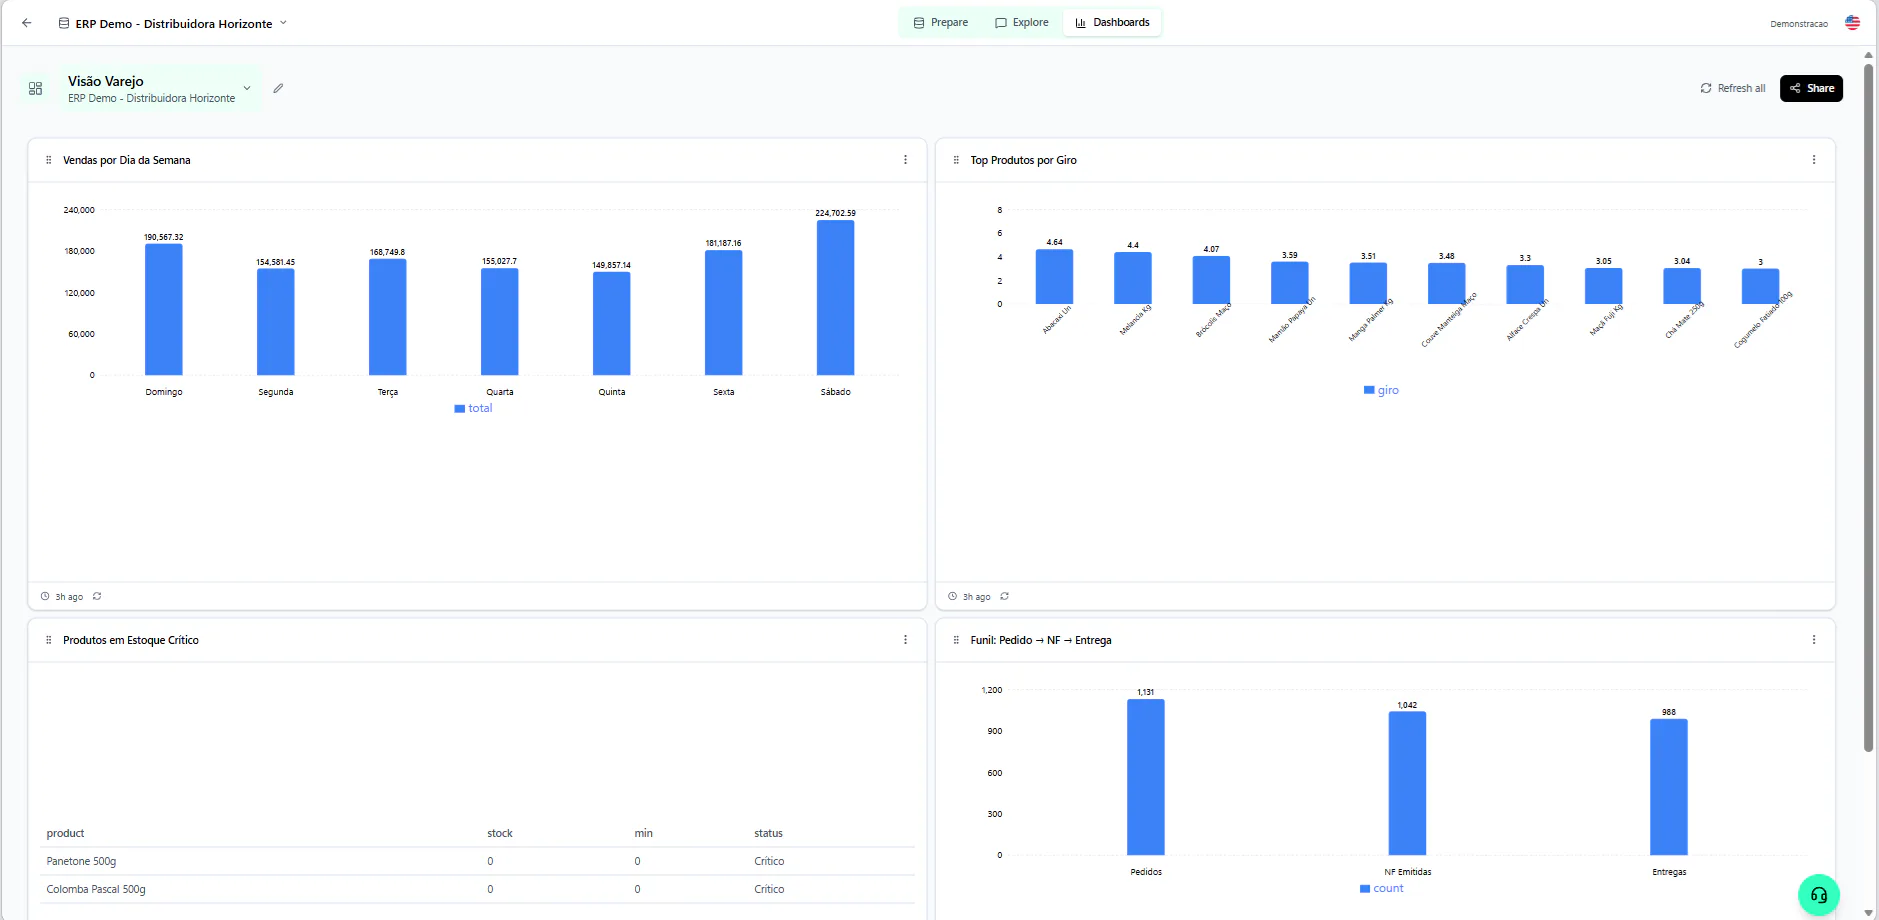Viewport: 1879px width, 920px height.
Task: Refresh the Vendas por Dia chart
Action: point(97,596)
